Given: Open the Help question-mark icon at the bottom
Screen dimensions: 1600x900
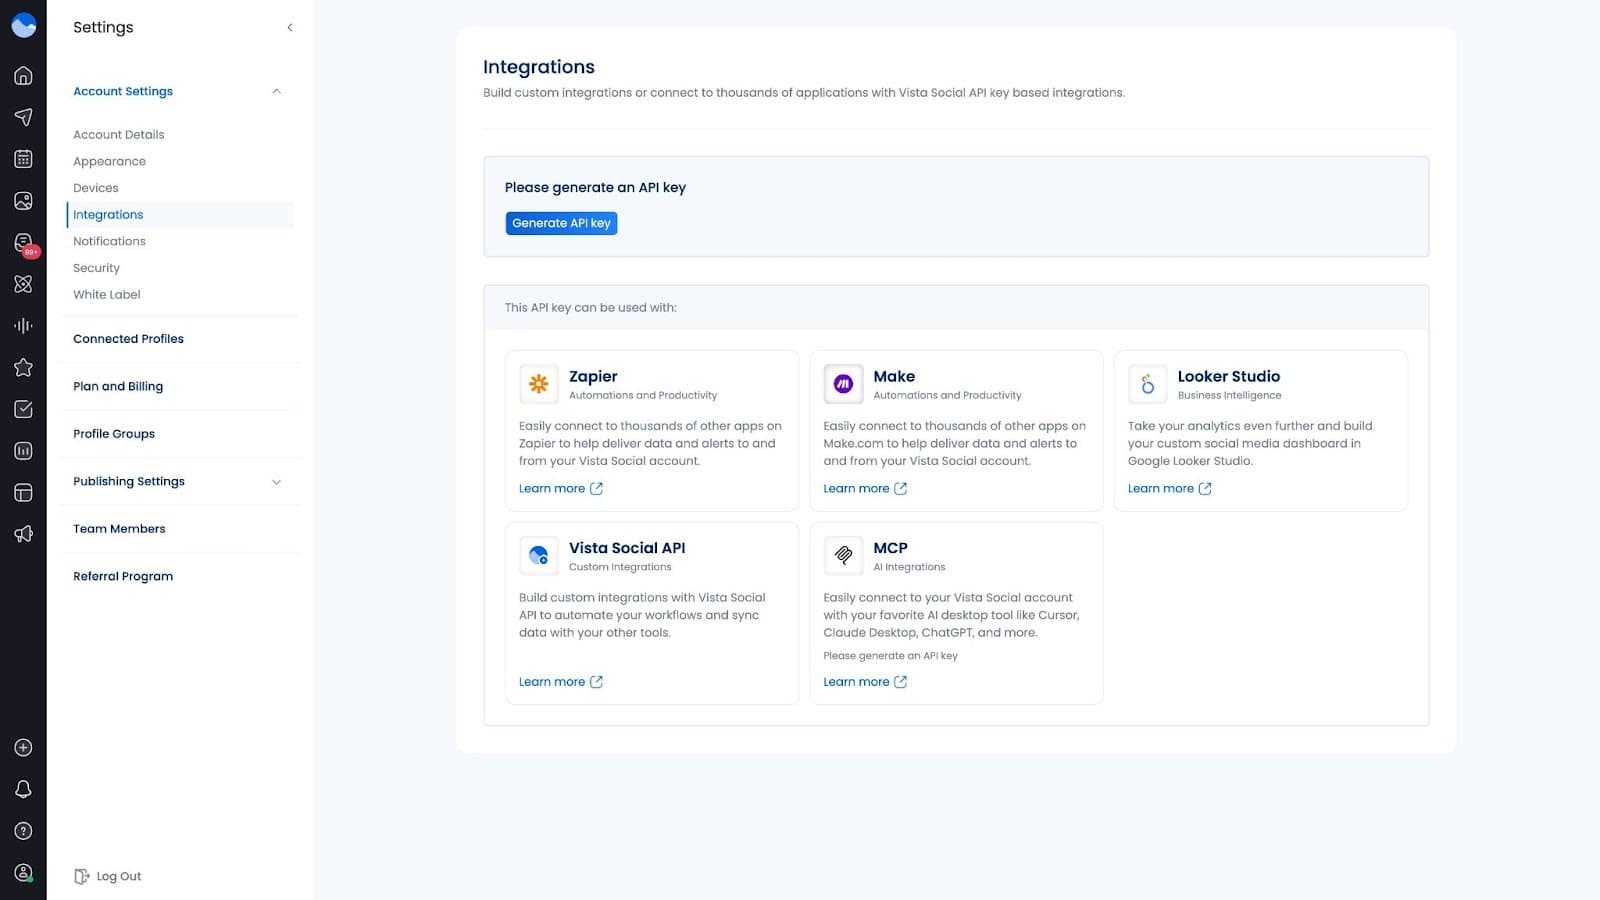Looking at the screenshot, I should pyautogui.click(x=22, y=830).
